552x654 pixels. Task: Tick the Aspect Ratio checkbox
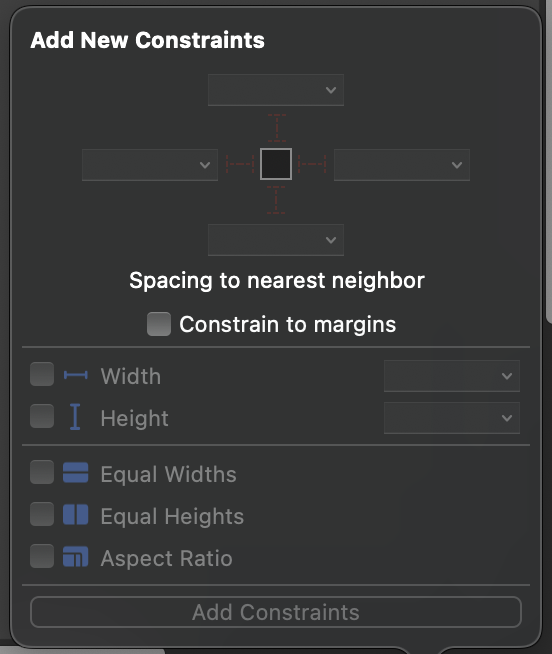[42, 556]
